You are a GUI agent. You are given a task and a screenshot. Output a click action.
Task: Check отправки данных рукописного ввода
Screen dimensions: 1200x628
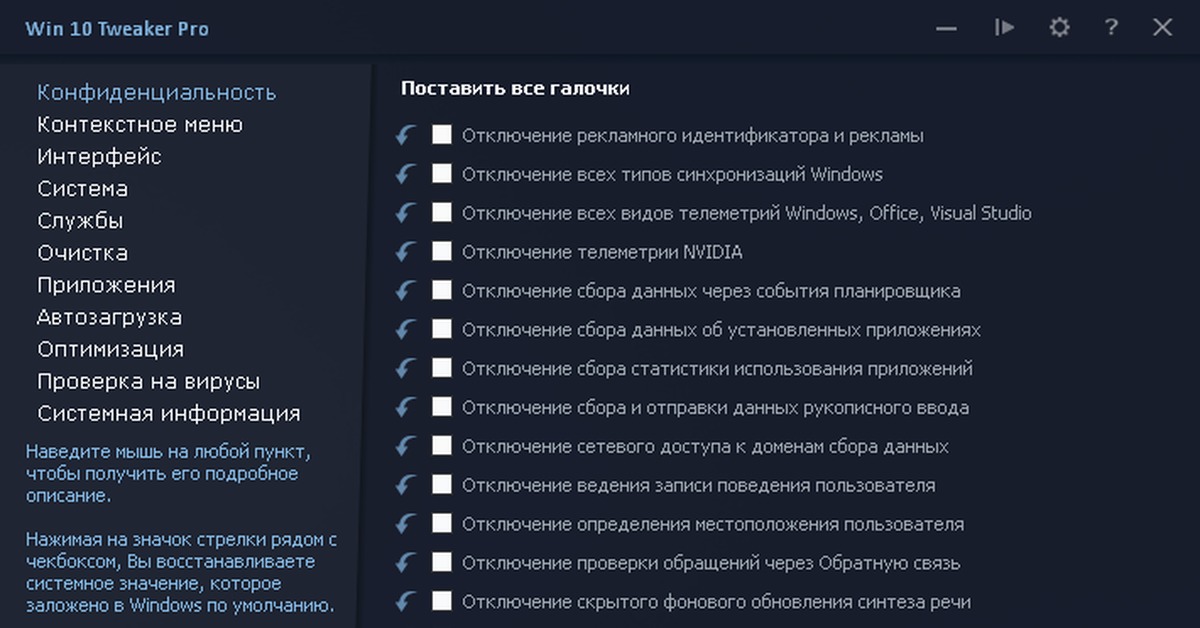(x=442, y=407)
